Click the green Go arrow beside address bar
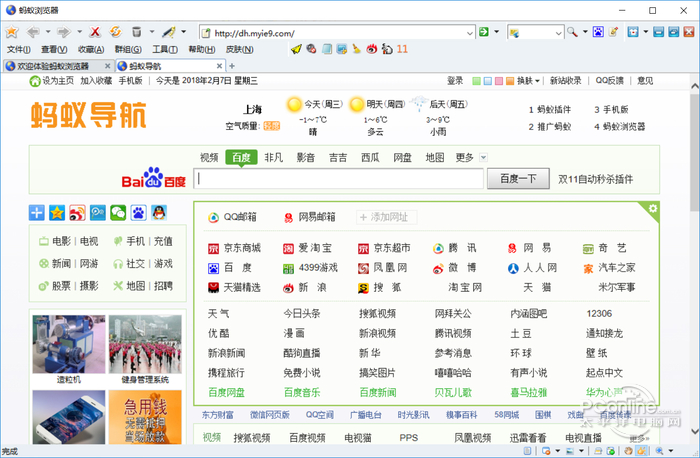Viewport: 700px width, 458px height. [483, 32]
